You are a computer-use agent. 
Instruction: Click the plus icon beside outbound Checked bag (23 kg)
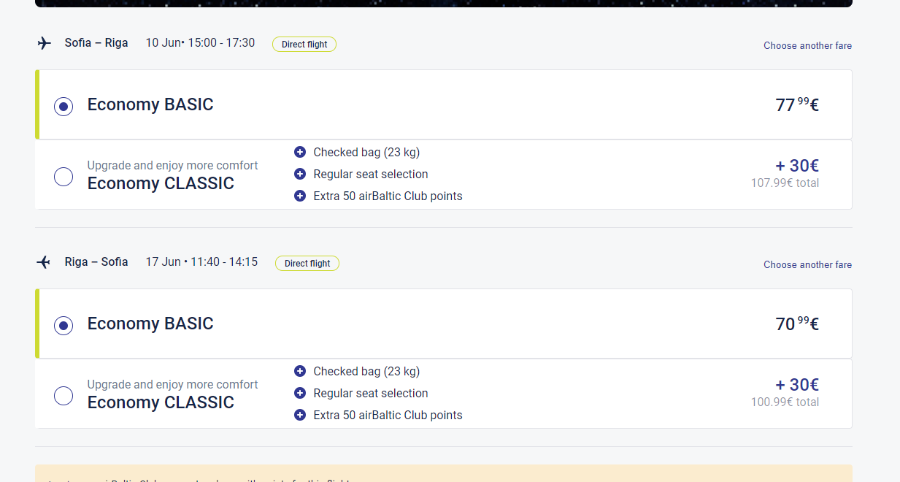(300, 152)
